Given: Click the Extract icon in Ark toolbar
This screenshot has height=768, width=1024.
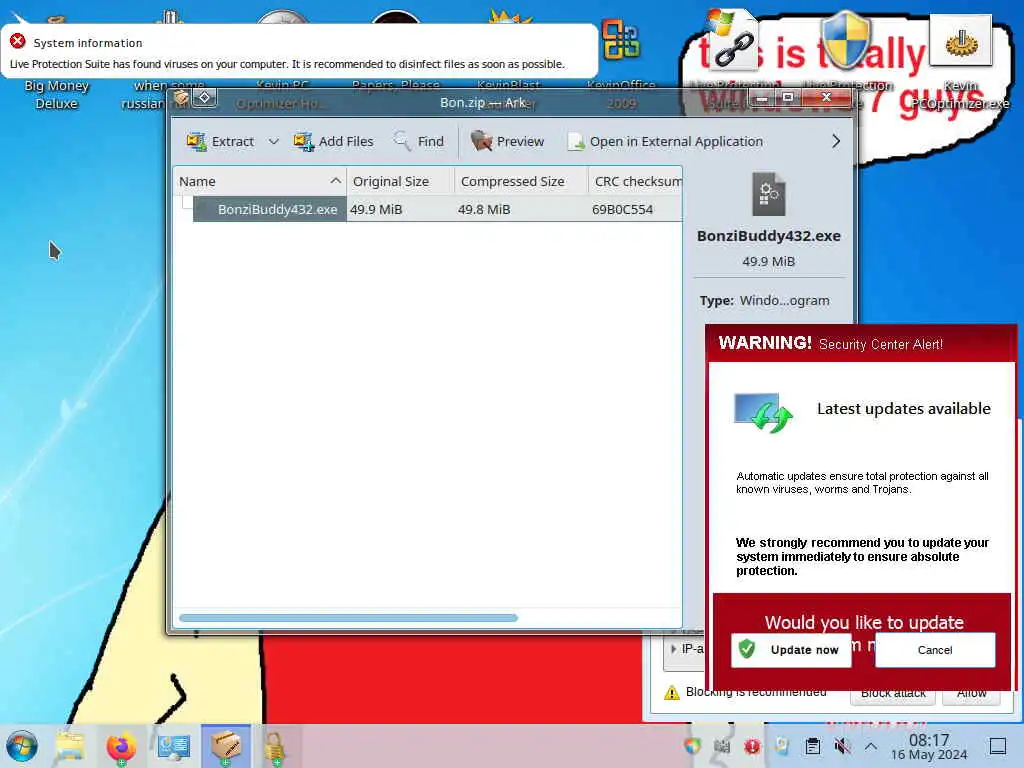Looking at the screenshot, I should pyautogui.click(x=196, y=141).
